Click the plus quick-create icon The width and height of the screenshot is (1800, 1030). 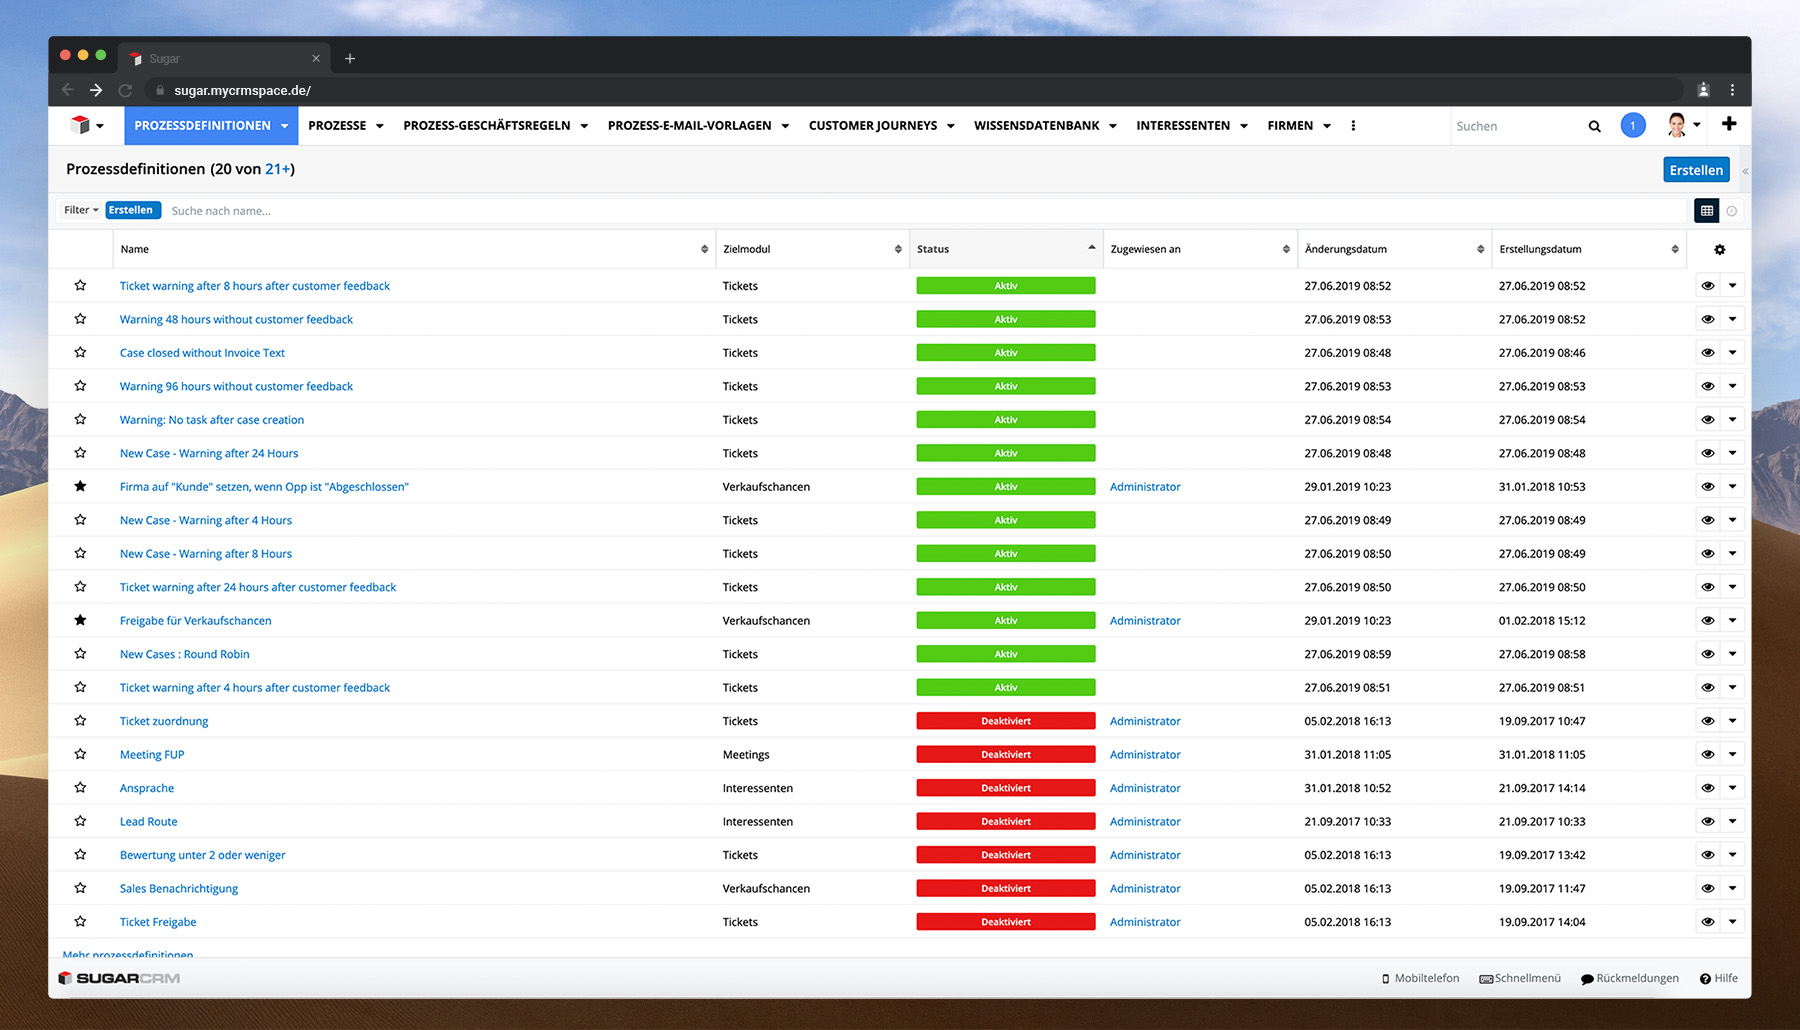(x=1729, y=124)
